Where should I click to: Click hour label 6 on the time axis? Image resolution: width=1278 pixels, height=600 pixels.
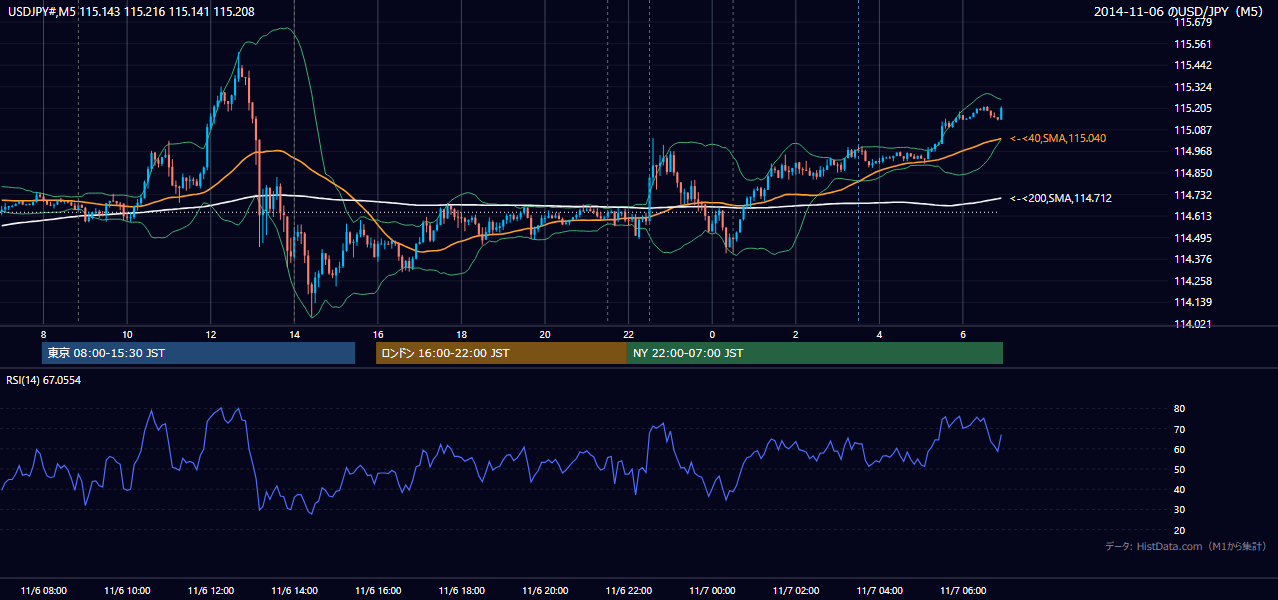(x=962, y=333)
